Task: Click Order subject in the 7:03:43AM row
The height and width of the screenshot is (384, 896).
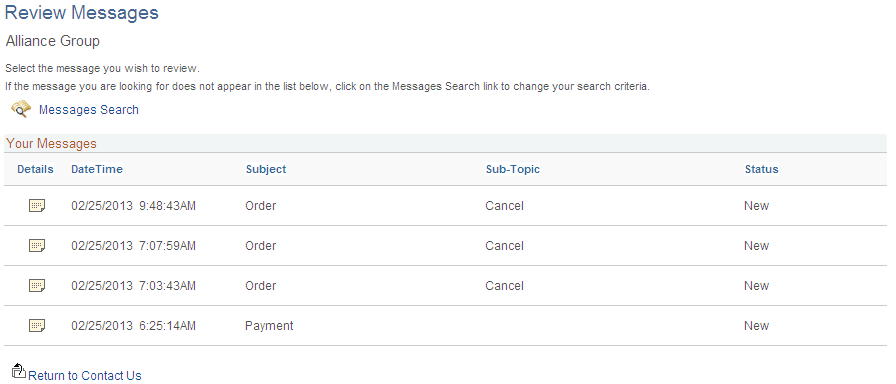Action: [x=261, y=286]
